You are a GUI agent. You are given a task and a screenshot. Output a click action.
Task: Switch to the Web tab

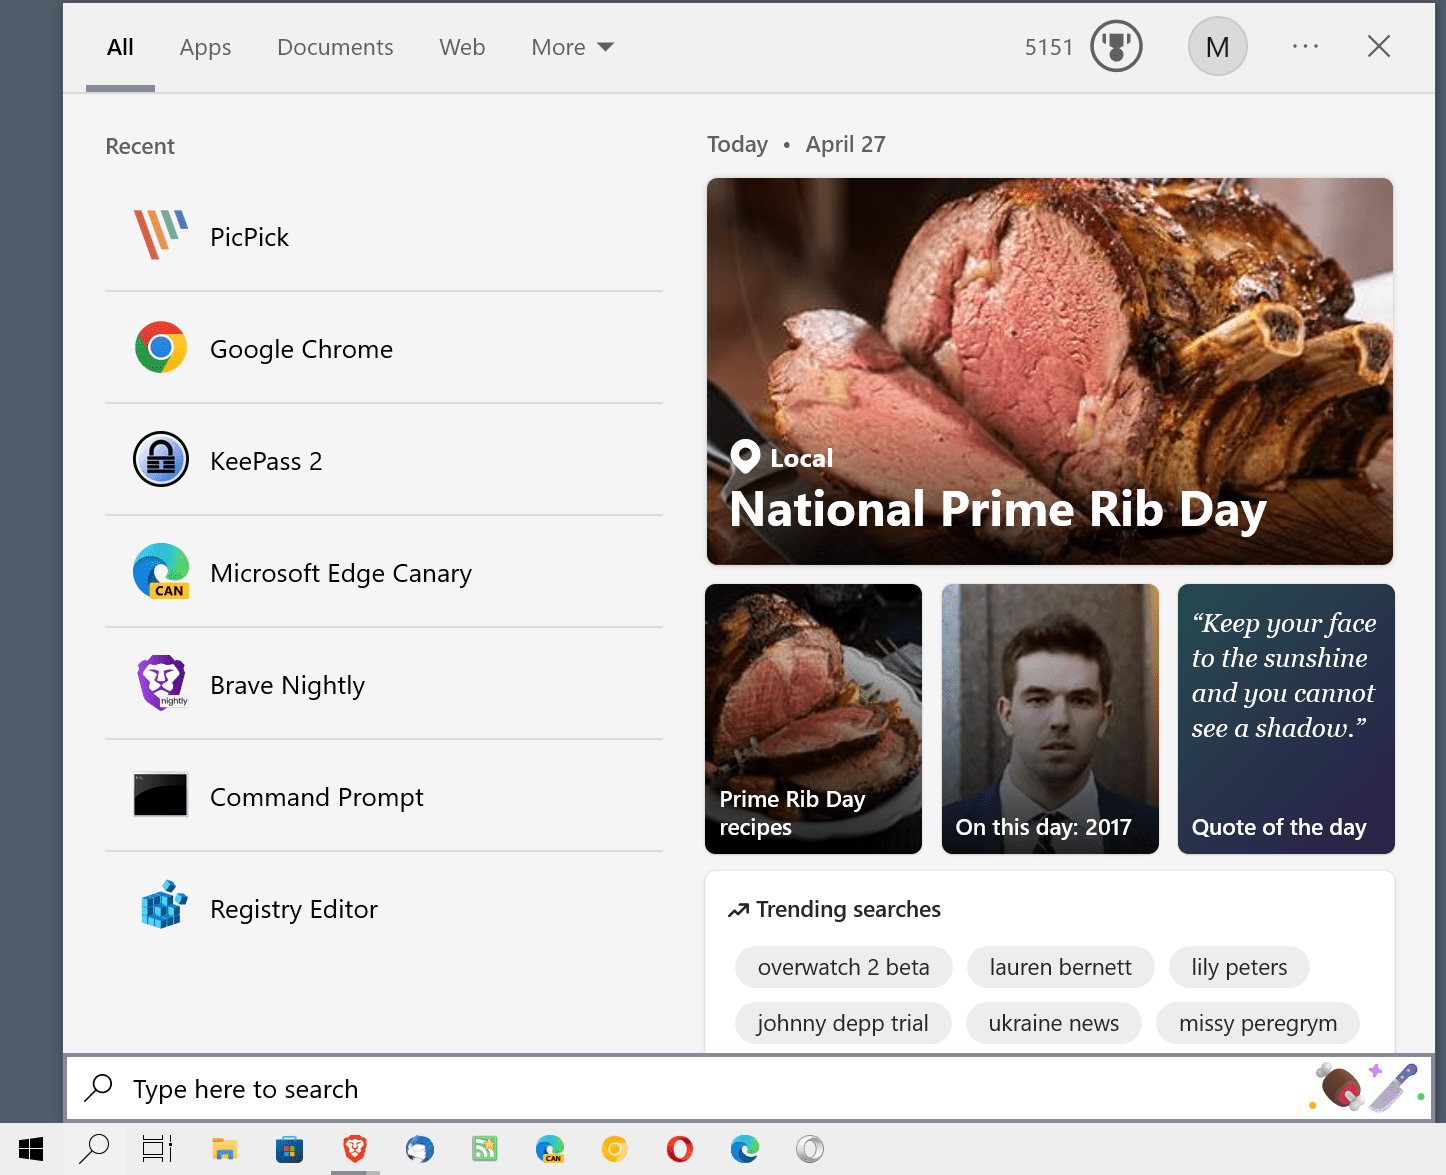(462, 47)
